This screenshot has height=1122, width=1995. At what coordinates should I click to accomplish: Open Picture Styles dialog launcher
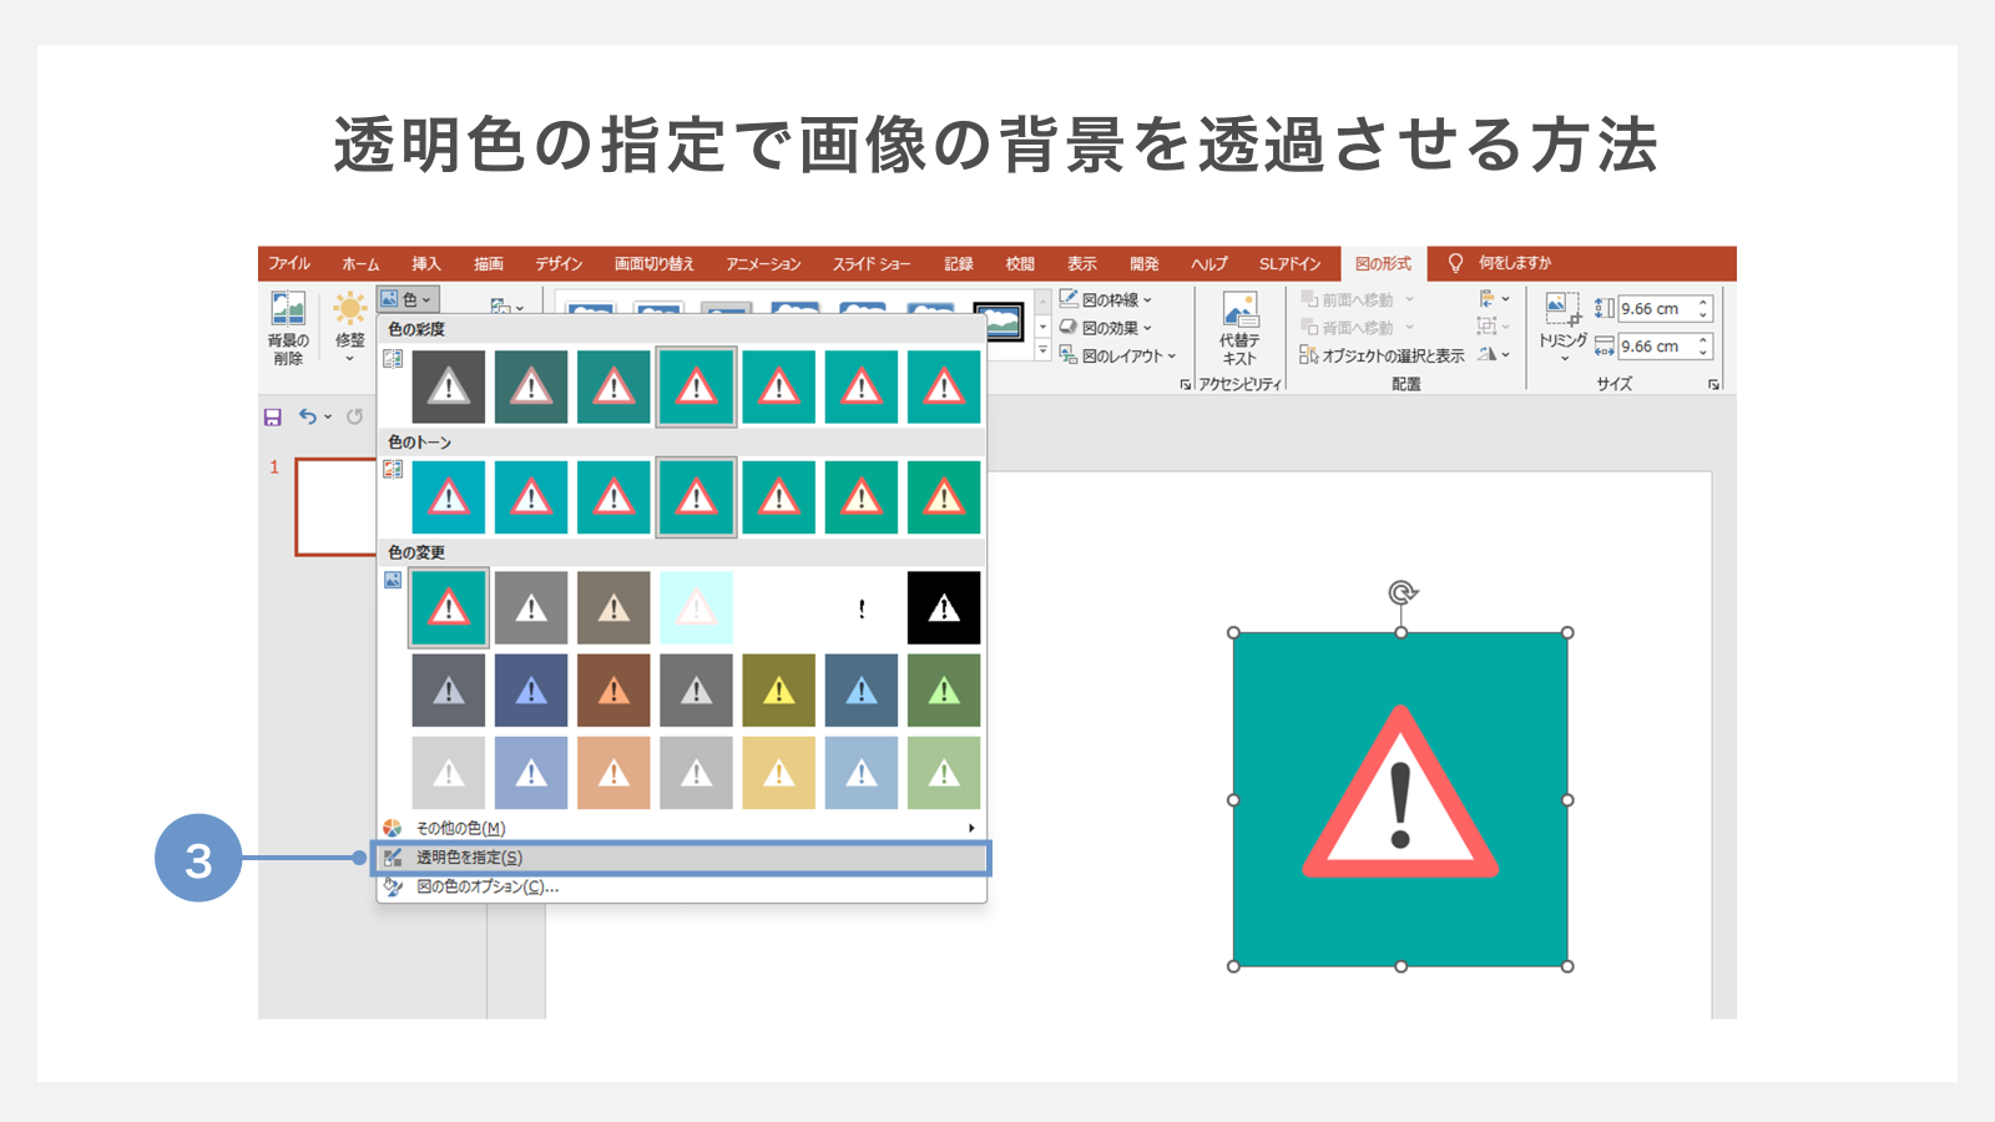pos(1185,384)
